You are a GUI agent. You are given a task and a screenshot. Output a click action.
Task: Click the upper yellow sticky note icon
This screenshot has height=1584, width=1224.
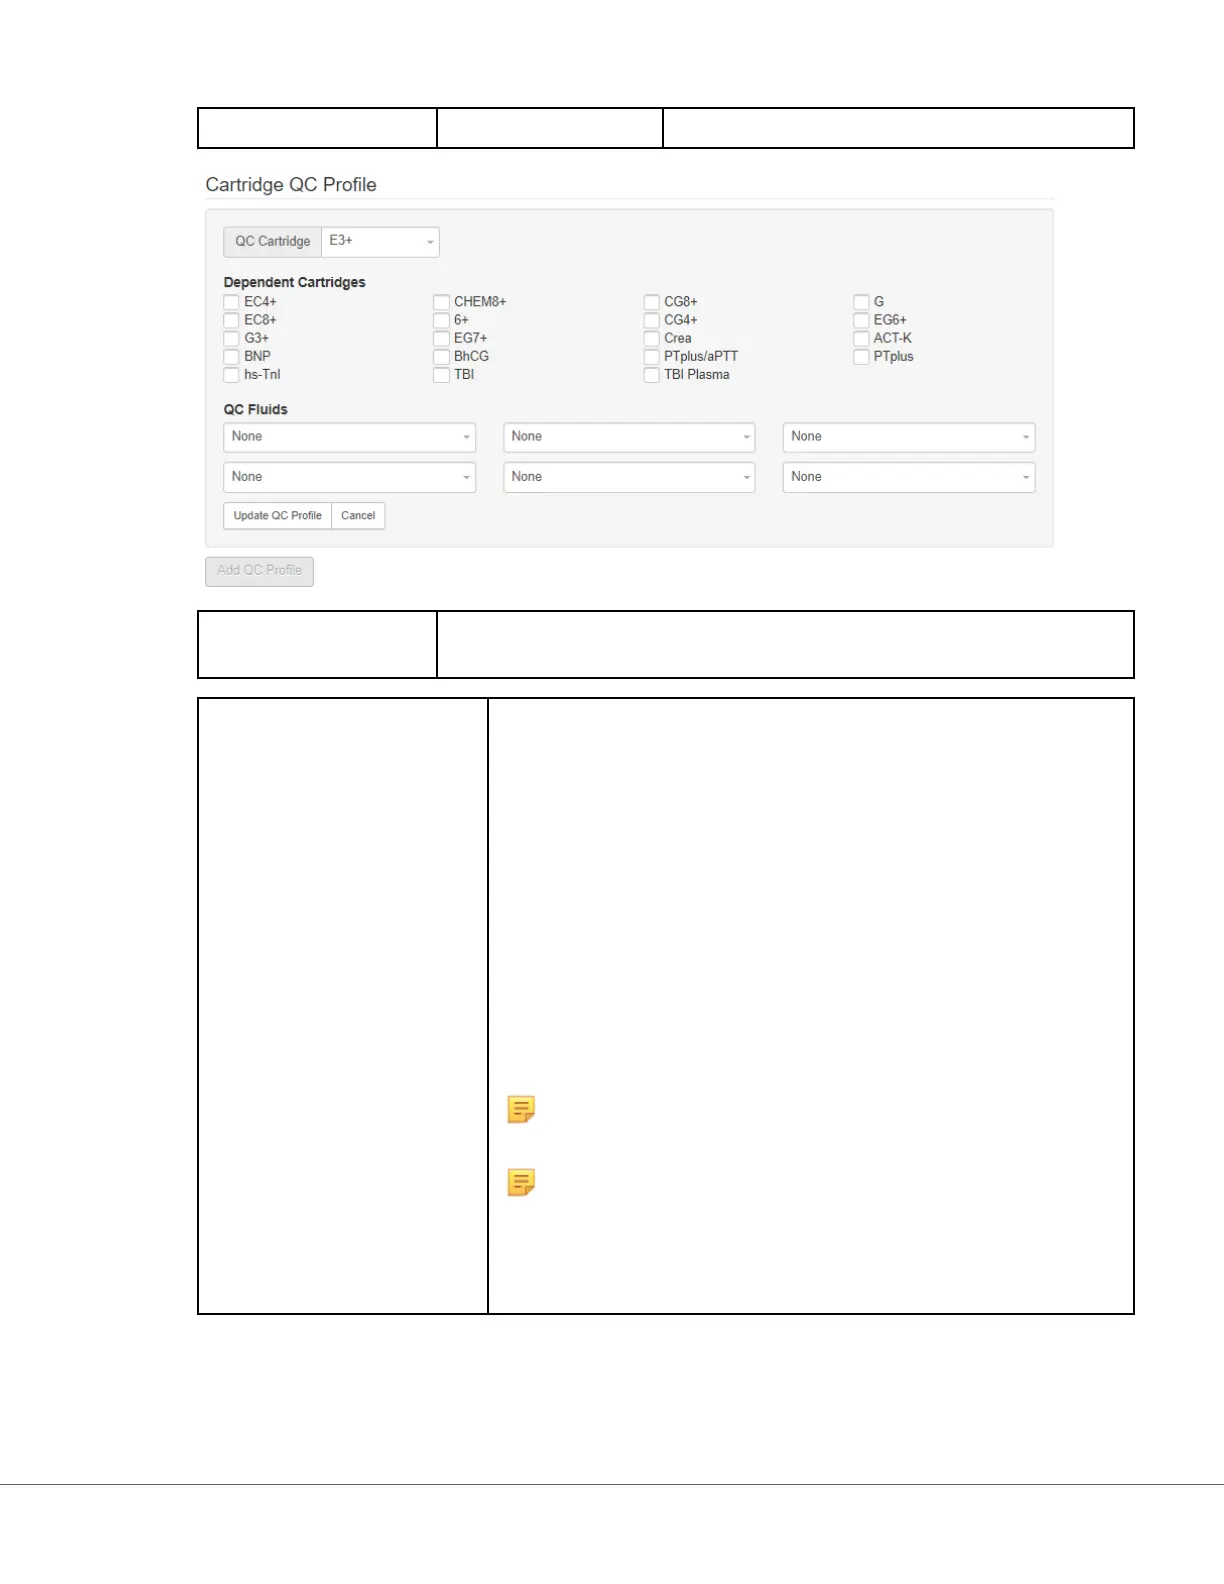point(521,1109)
